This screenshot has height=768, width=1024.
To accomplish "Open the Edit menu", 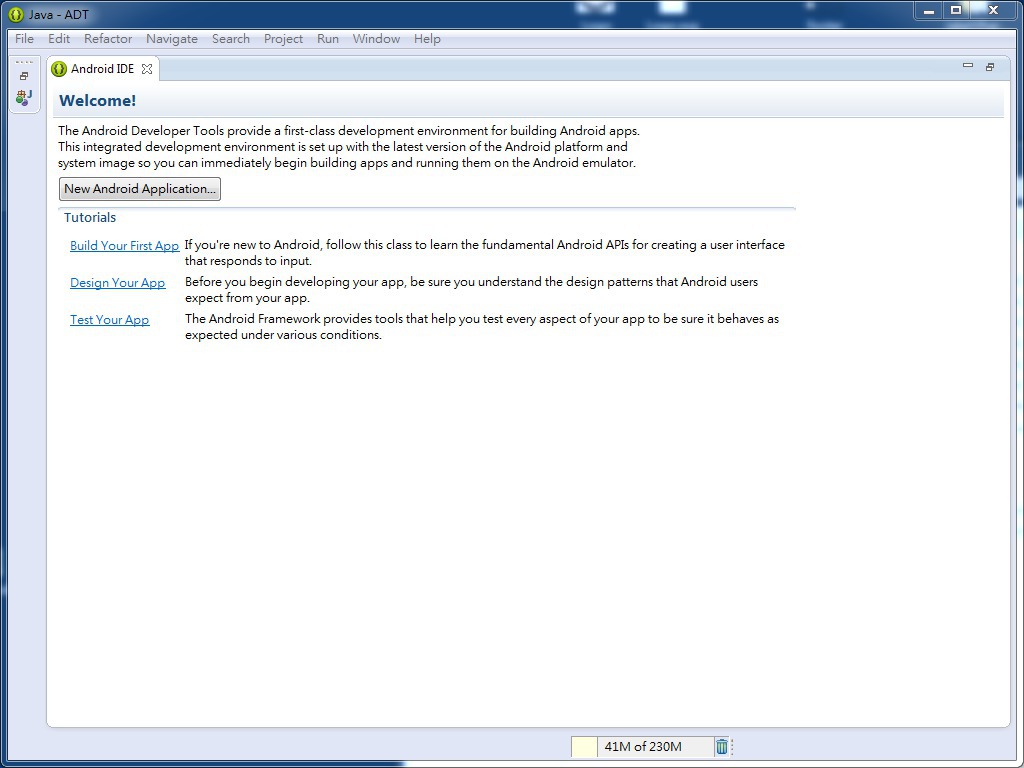I will pos(59,39).
